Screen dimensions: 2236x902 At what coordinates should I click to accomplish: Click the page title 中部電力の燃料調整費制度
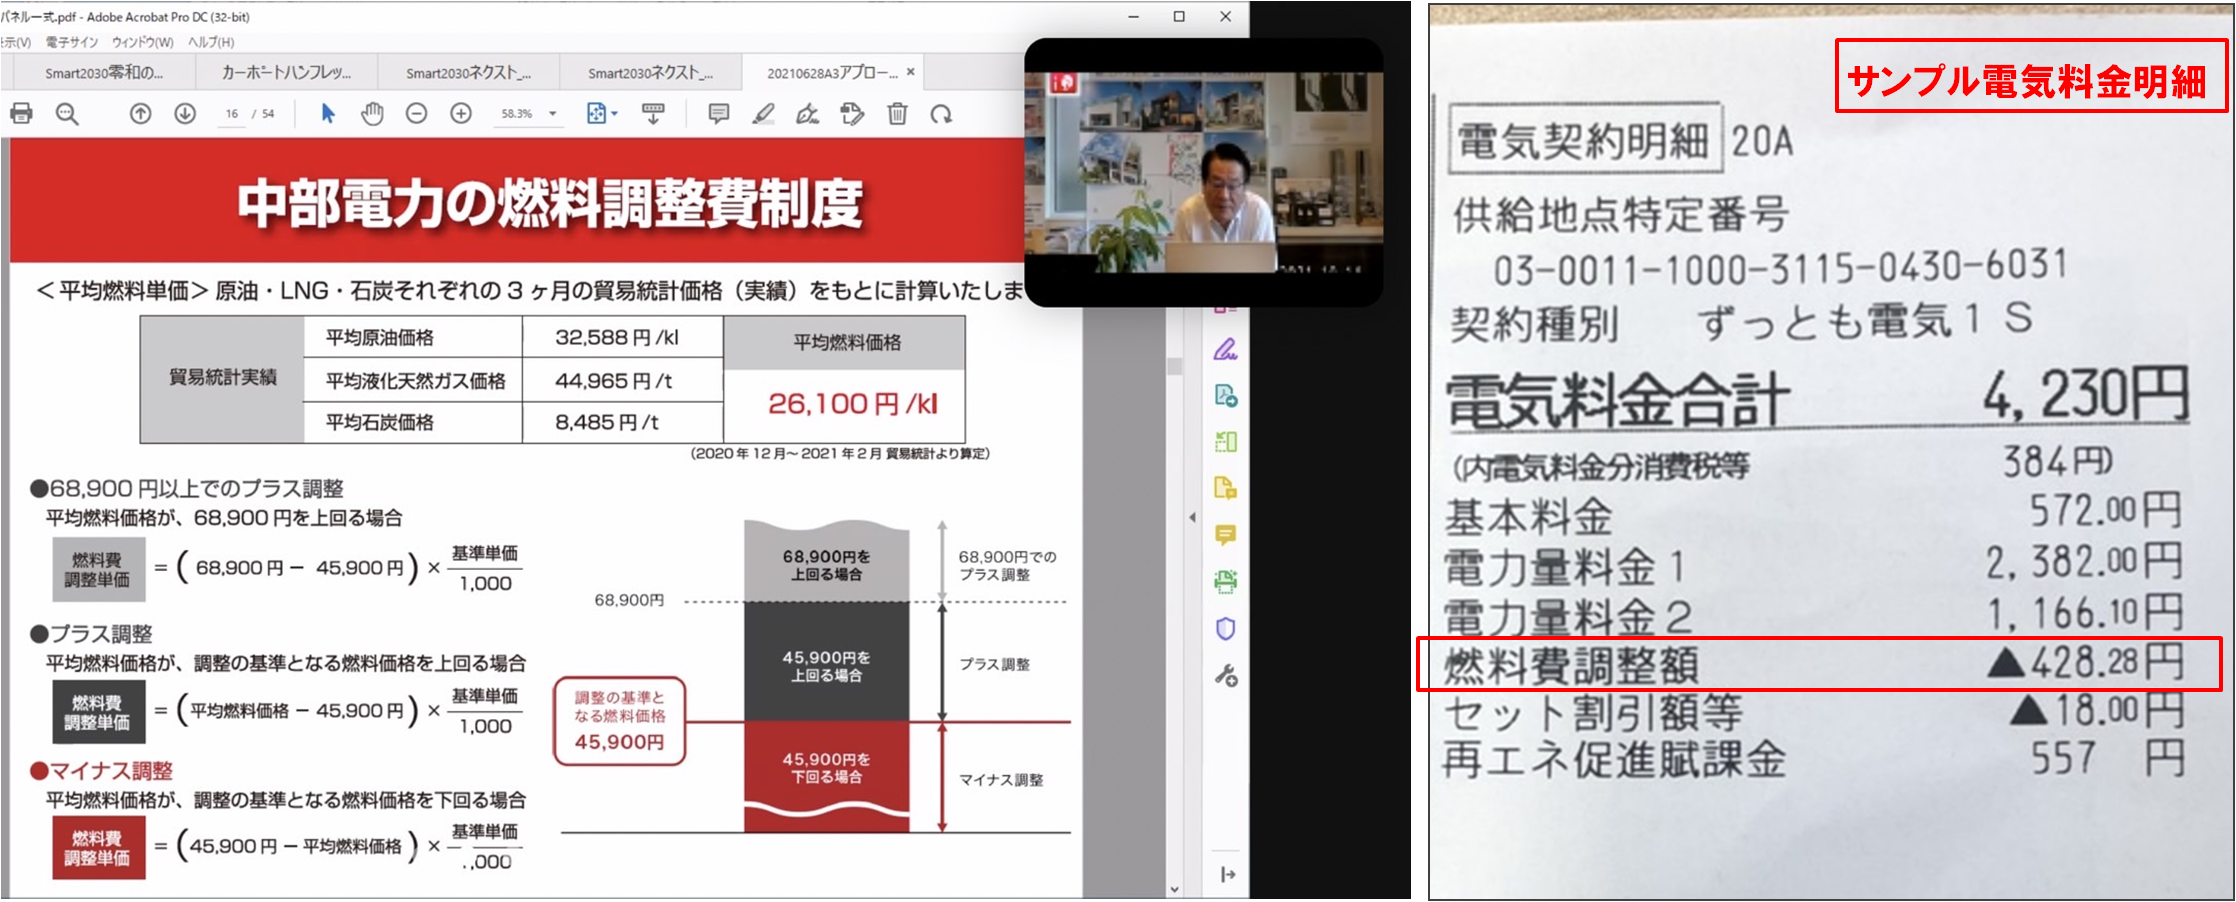[x=550, y=203]
